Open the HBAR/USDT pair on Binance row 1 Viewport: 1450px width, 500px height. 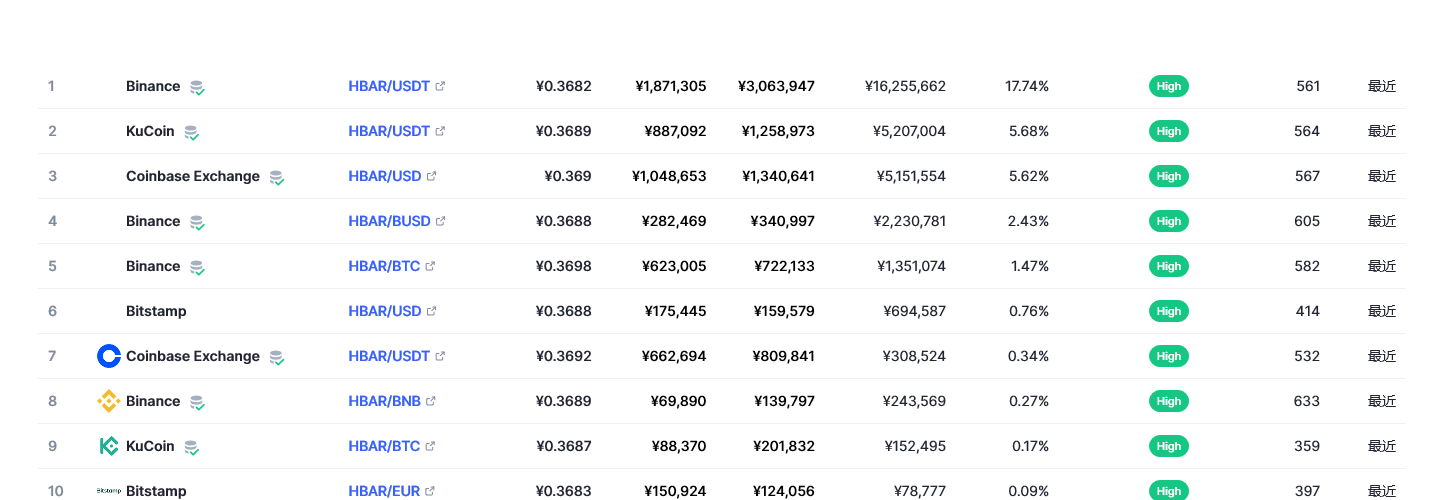389,86
